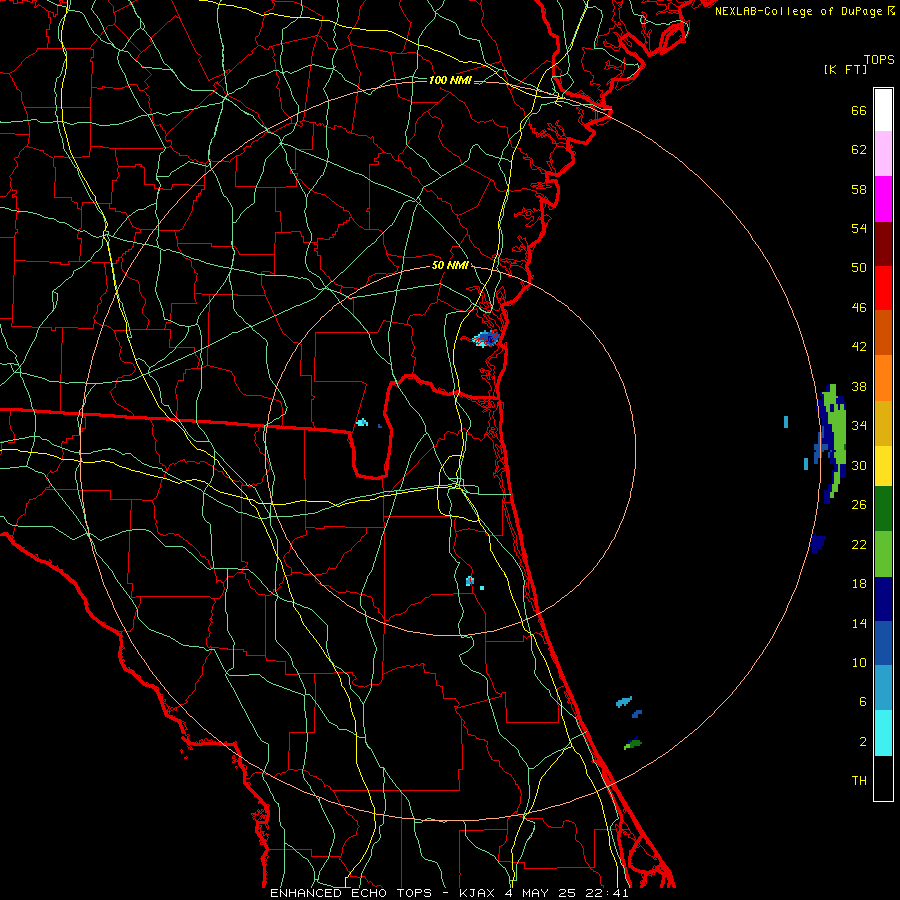
Task: Click the 'KJAX' radar site identifier
Action: (x=479, y=893)
